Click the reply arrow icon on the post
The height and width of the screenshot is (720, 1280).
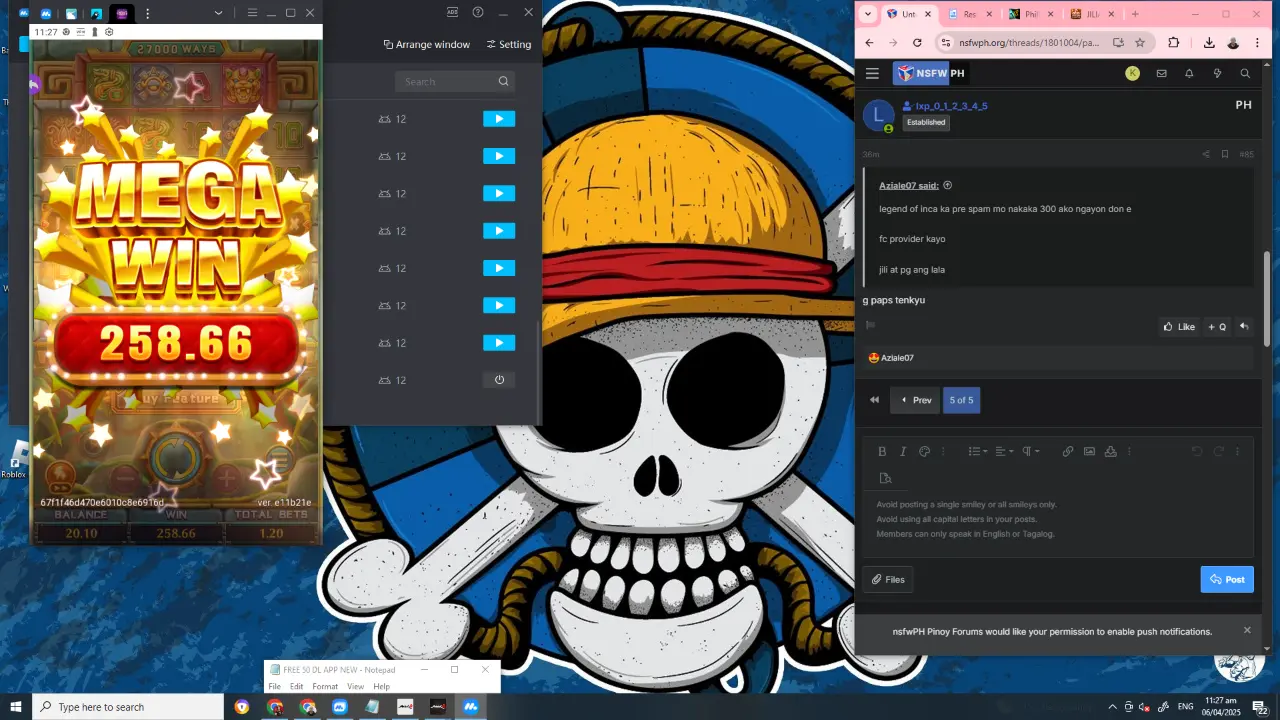pyautogui.click(x=1244, y=327)
